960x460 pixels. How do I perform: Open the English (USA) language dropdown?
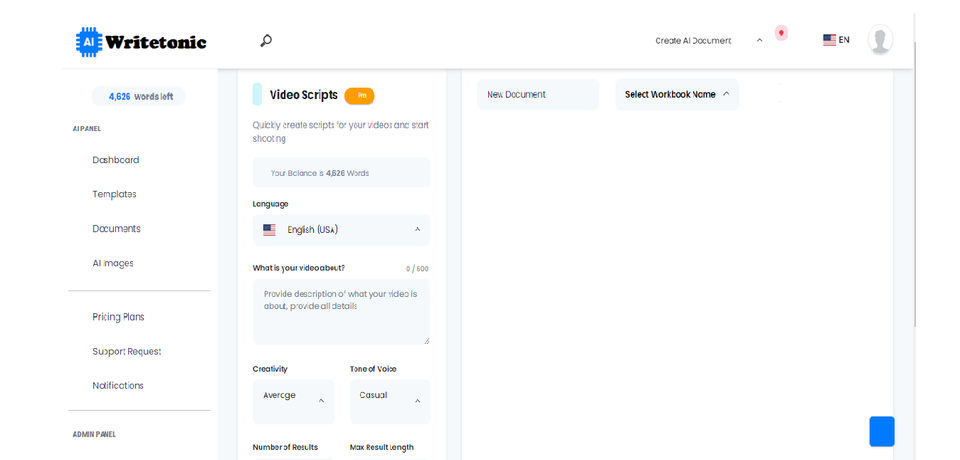[341, 230]
